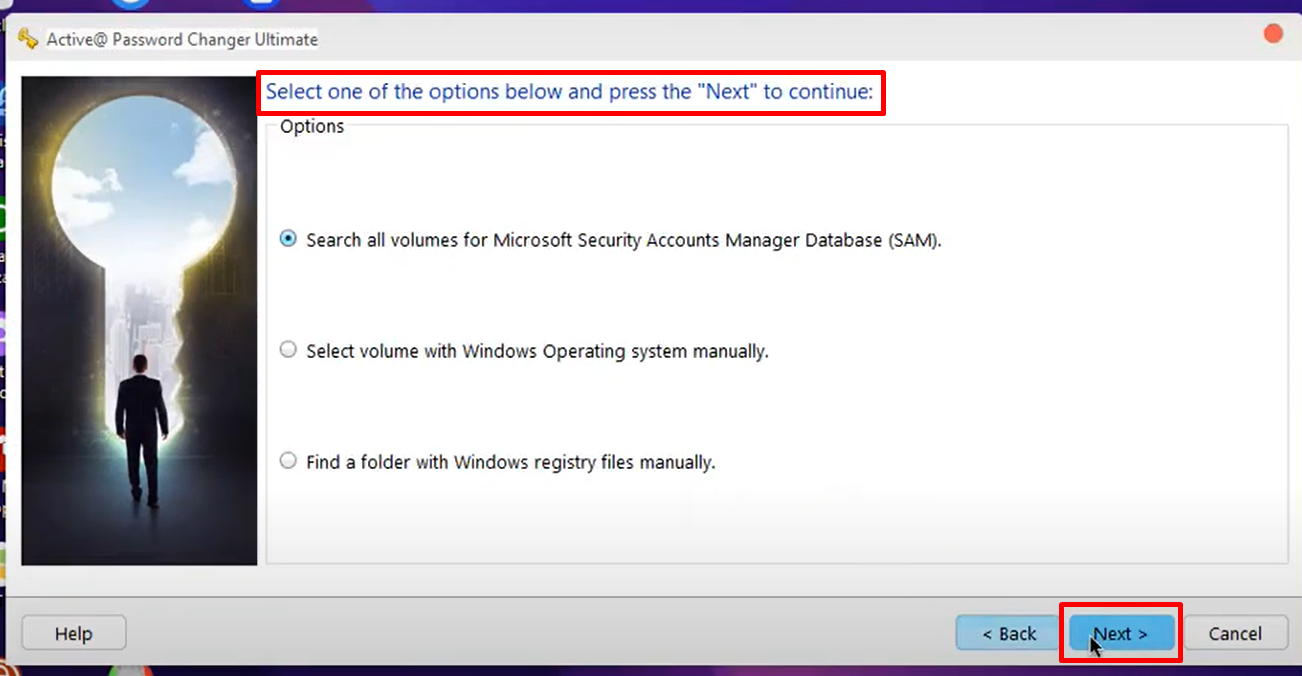Click the 'Select volume with Windows Operating system manually' text

tap(537, 351)
